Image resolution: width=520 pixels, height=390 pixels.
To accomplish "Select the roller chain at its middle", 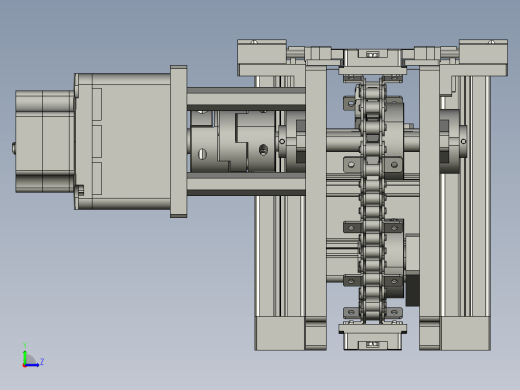I will pyautogui.click(x=372, y=200).
